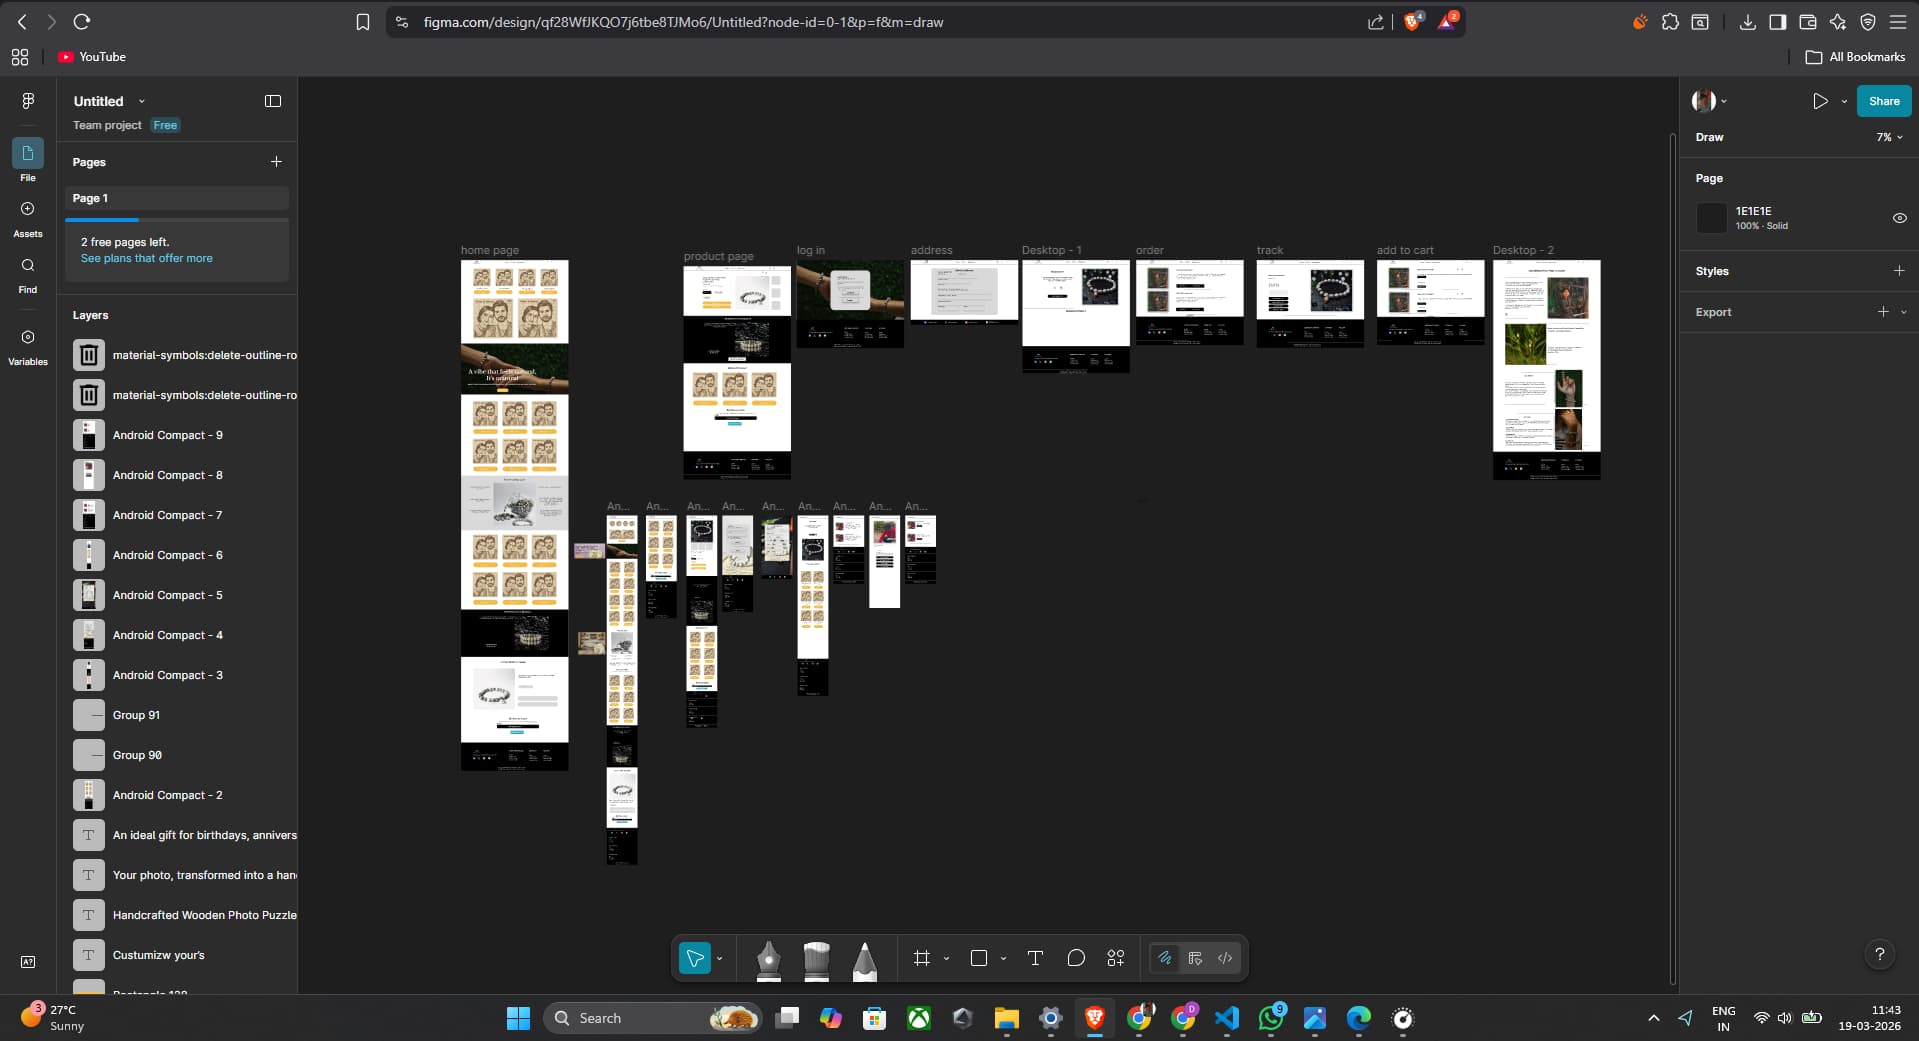The image size is (1919, 1041).
Task: Select Page 1 in Pages list
Action: [177, 198]
